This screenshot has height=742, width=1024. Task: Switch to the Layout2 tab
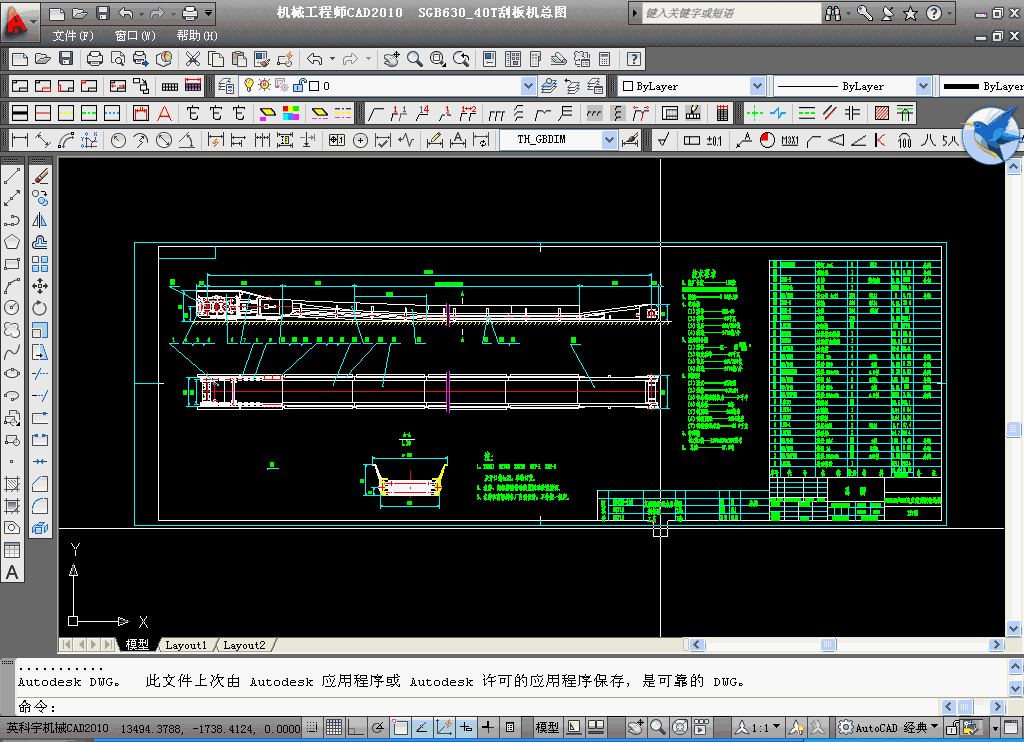tap(244, 645)
